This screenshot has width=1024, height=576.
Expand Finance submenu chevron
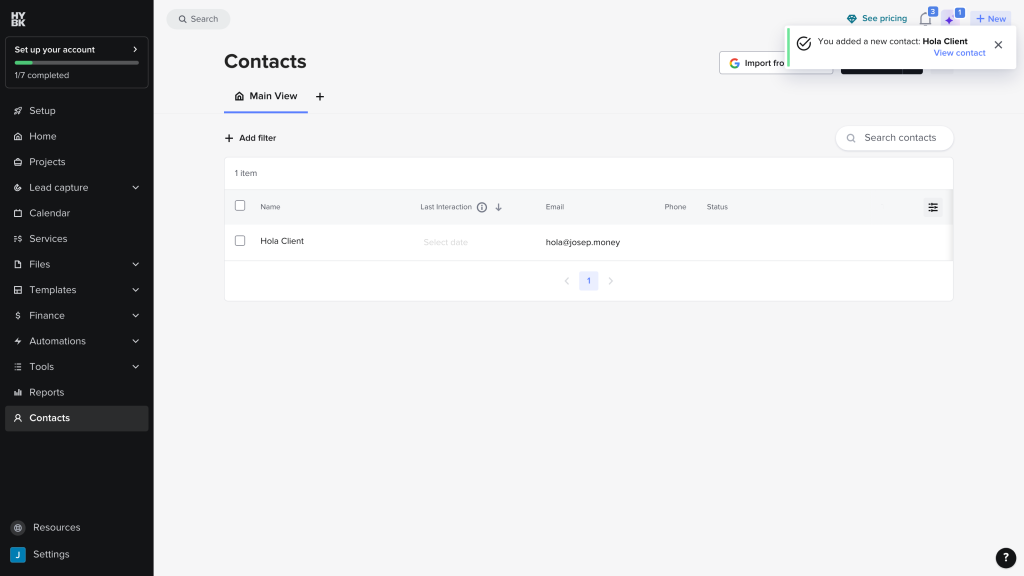coord(136,315)
